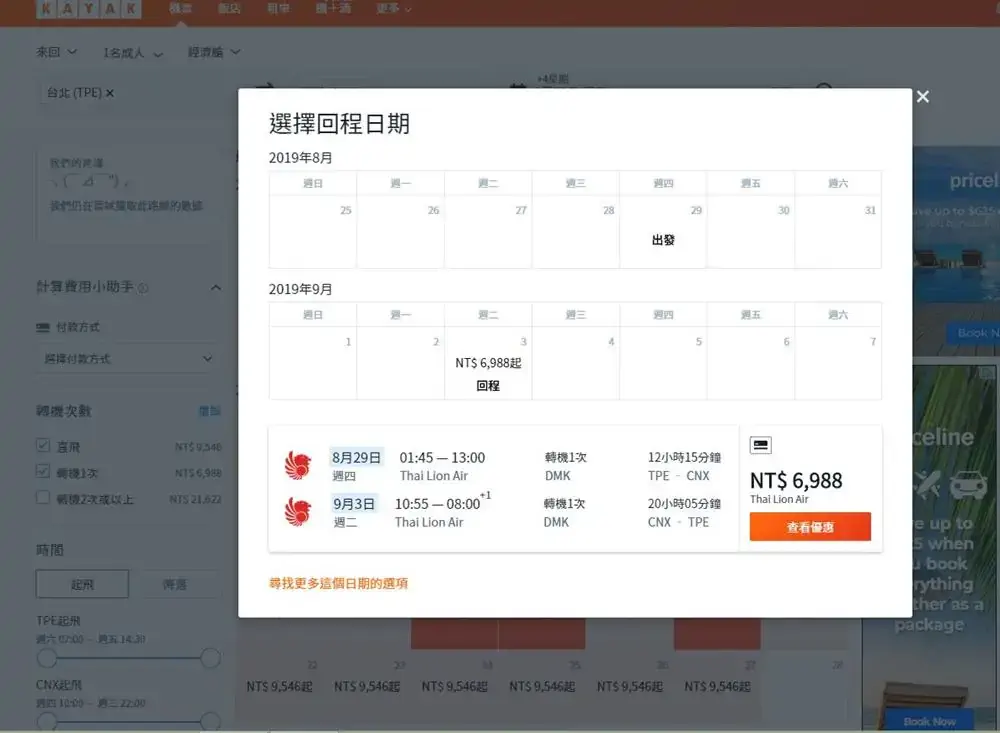Click Thai Lion Air logo on 8月29日 flight
This screenshot has height=733, width=1000.
[298, 466]
